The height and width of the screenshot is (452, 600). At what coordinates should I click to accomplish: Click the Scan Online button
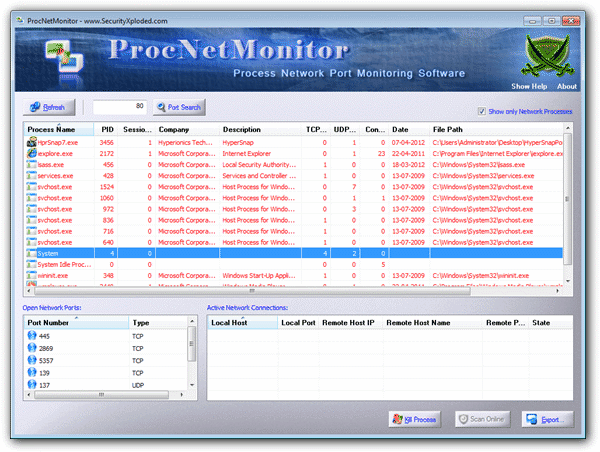point(483,419)
